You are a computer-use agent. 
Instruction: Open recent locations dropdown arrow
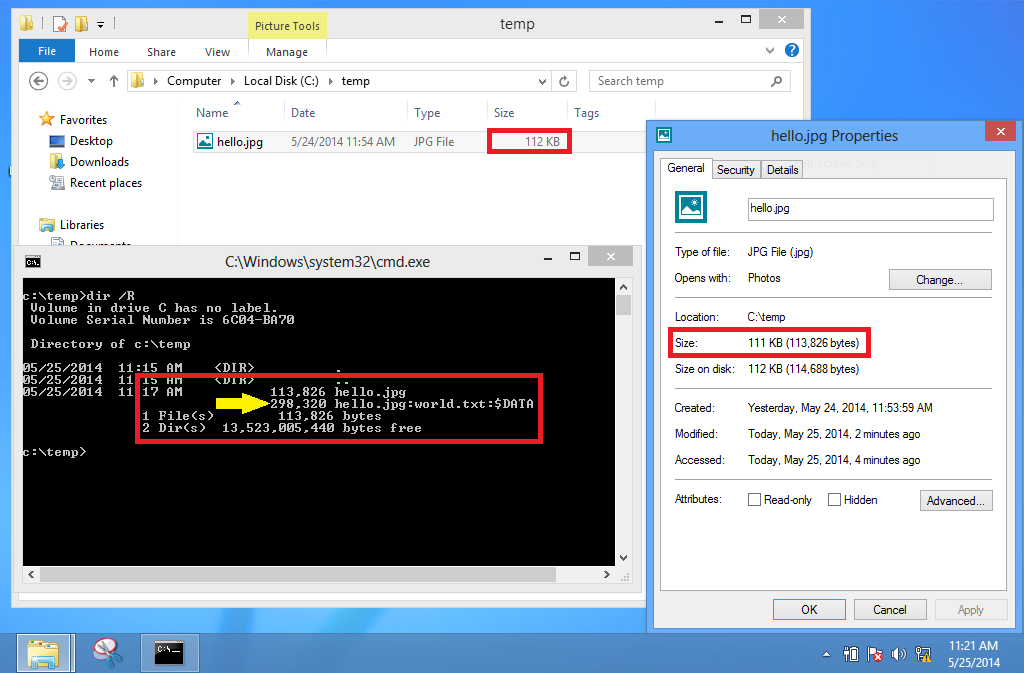tap(91, 81)
